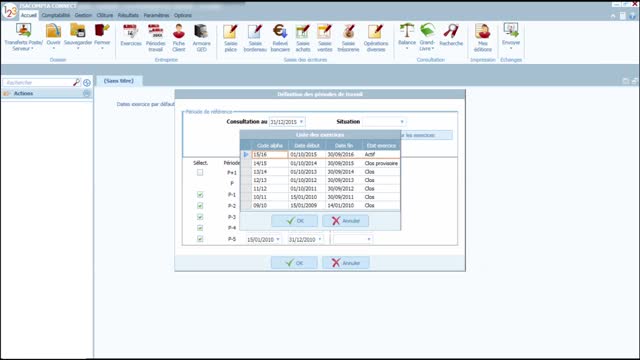
Task: Open the Exercices calendar icon
Action: point(131,31)
